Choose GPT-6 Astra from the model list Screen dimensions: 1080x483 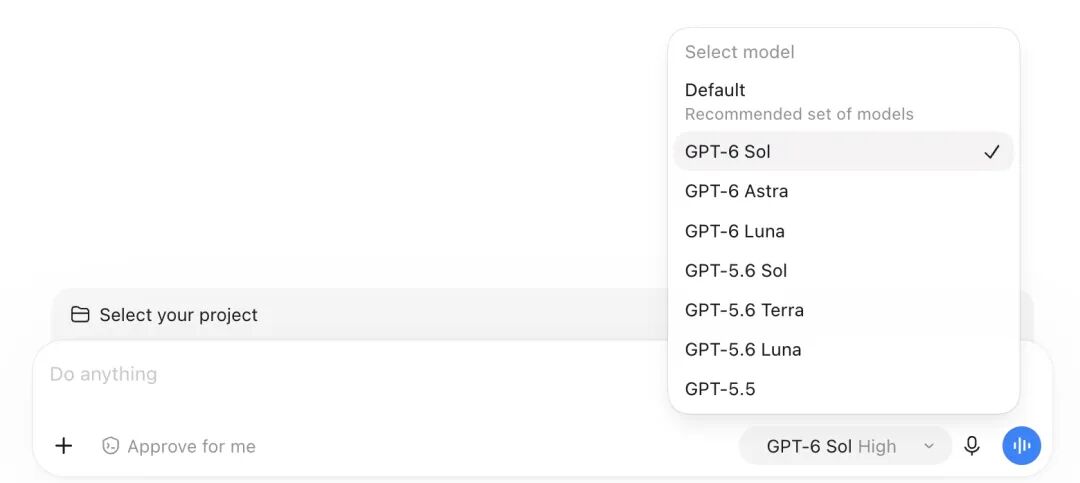[x=843, y=191]
